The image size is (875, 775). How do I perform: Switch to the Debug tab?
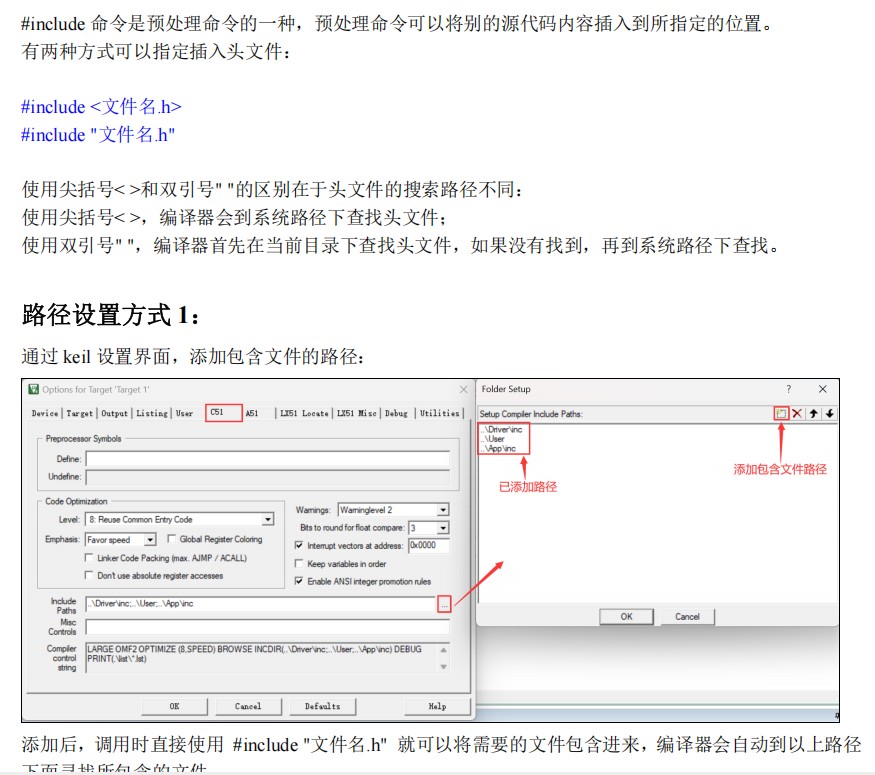click(x=396, y=413)
